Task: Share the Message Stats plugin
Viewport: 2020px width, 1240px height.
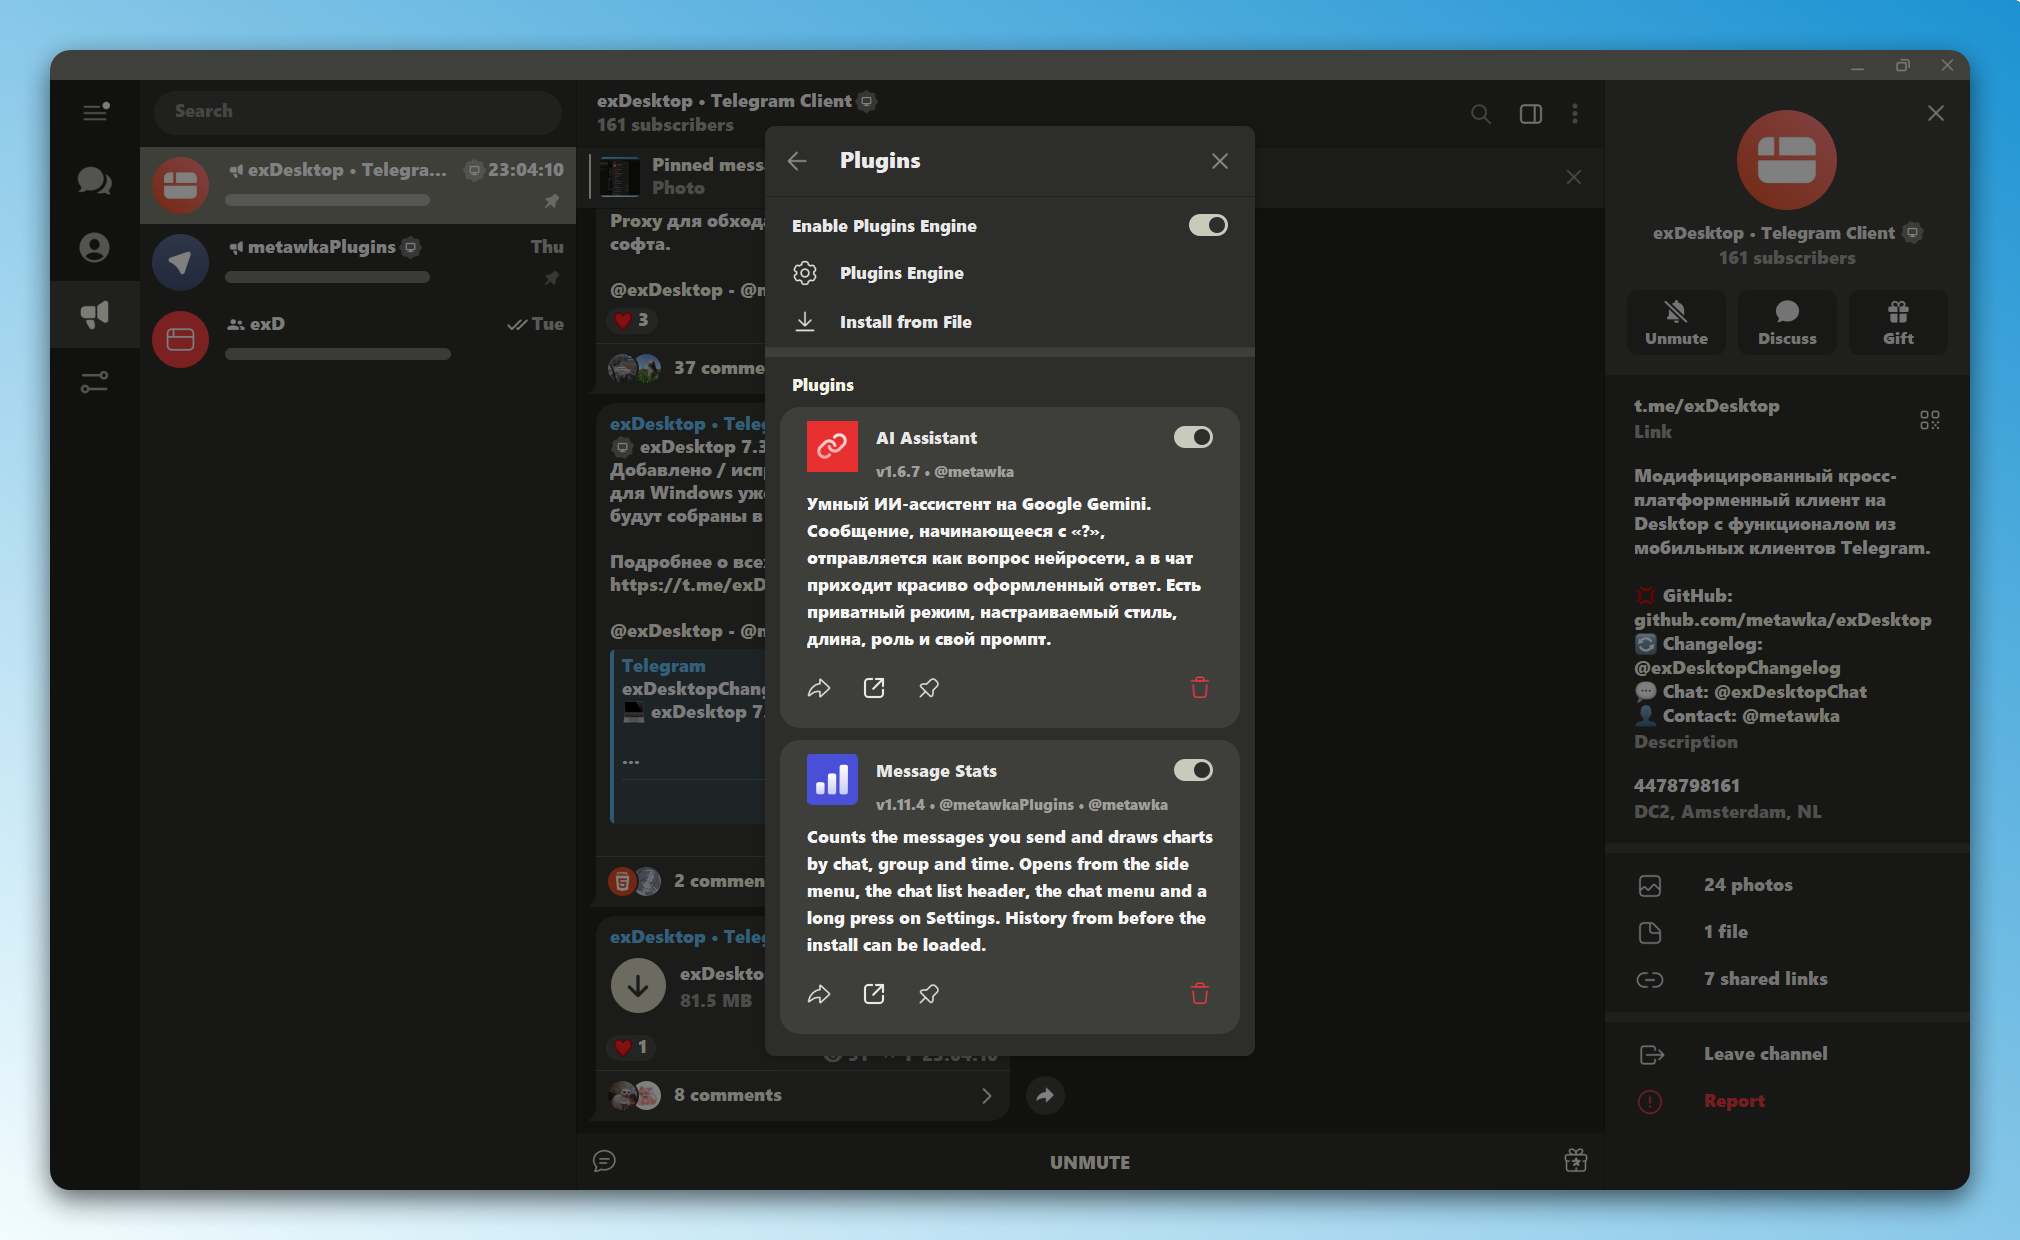Action: pyautogui.click(x=819, y=994)
